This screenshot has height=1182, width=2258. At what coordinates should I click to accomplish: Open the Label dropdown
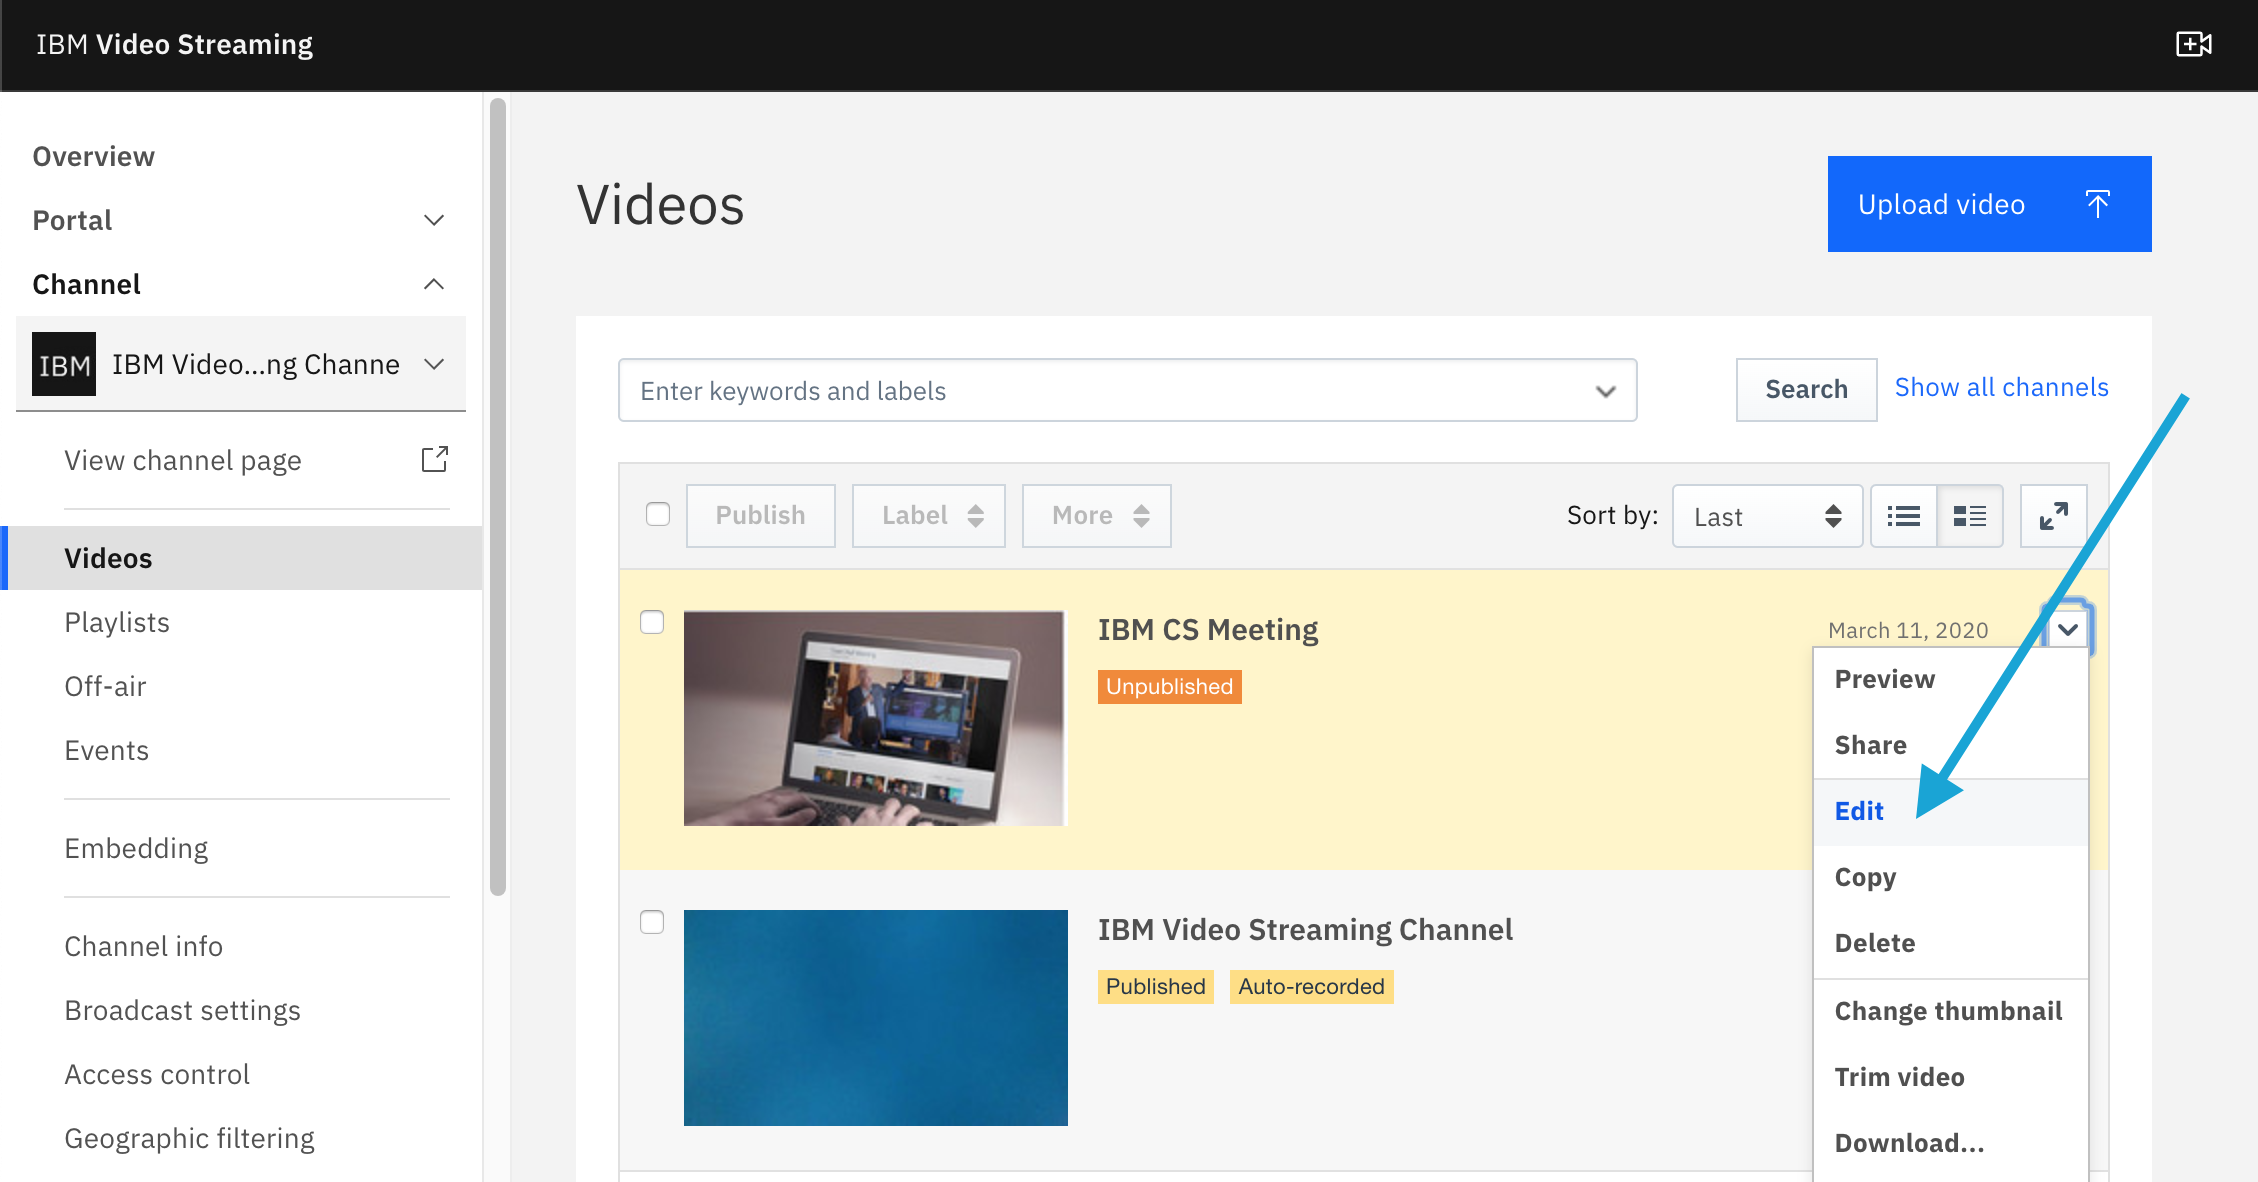click(x=929, y=516)
